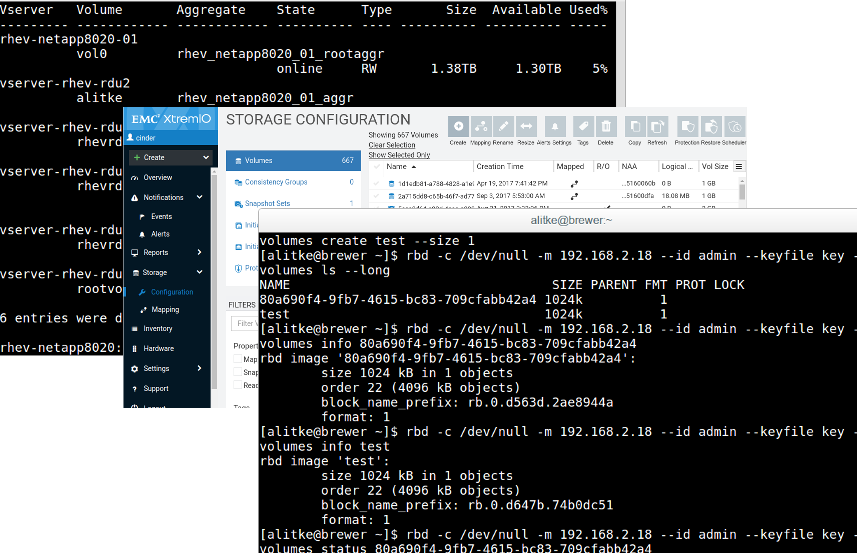857x553 pixels.
Task: Collapse the Notifications chevron
Action: pos(199,197)
